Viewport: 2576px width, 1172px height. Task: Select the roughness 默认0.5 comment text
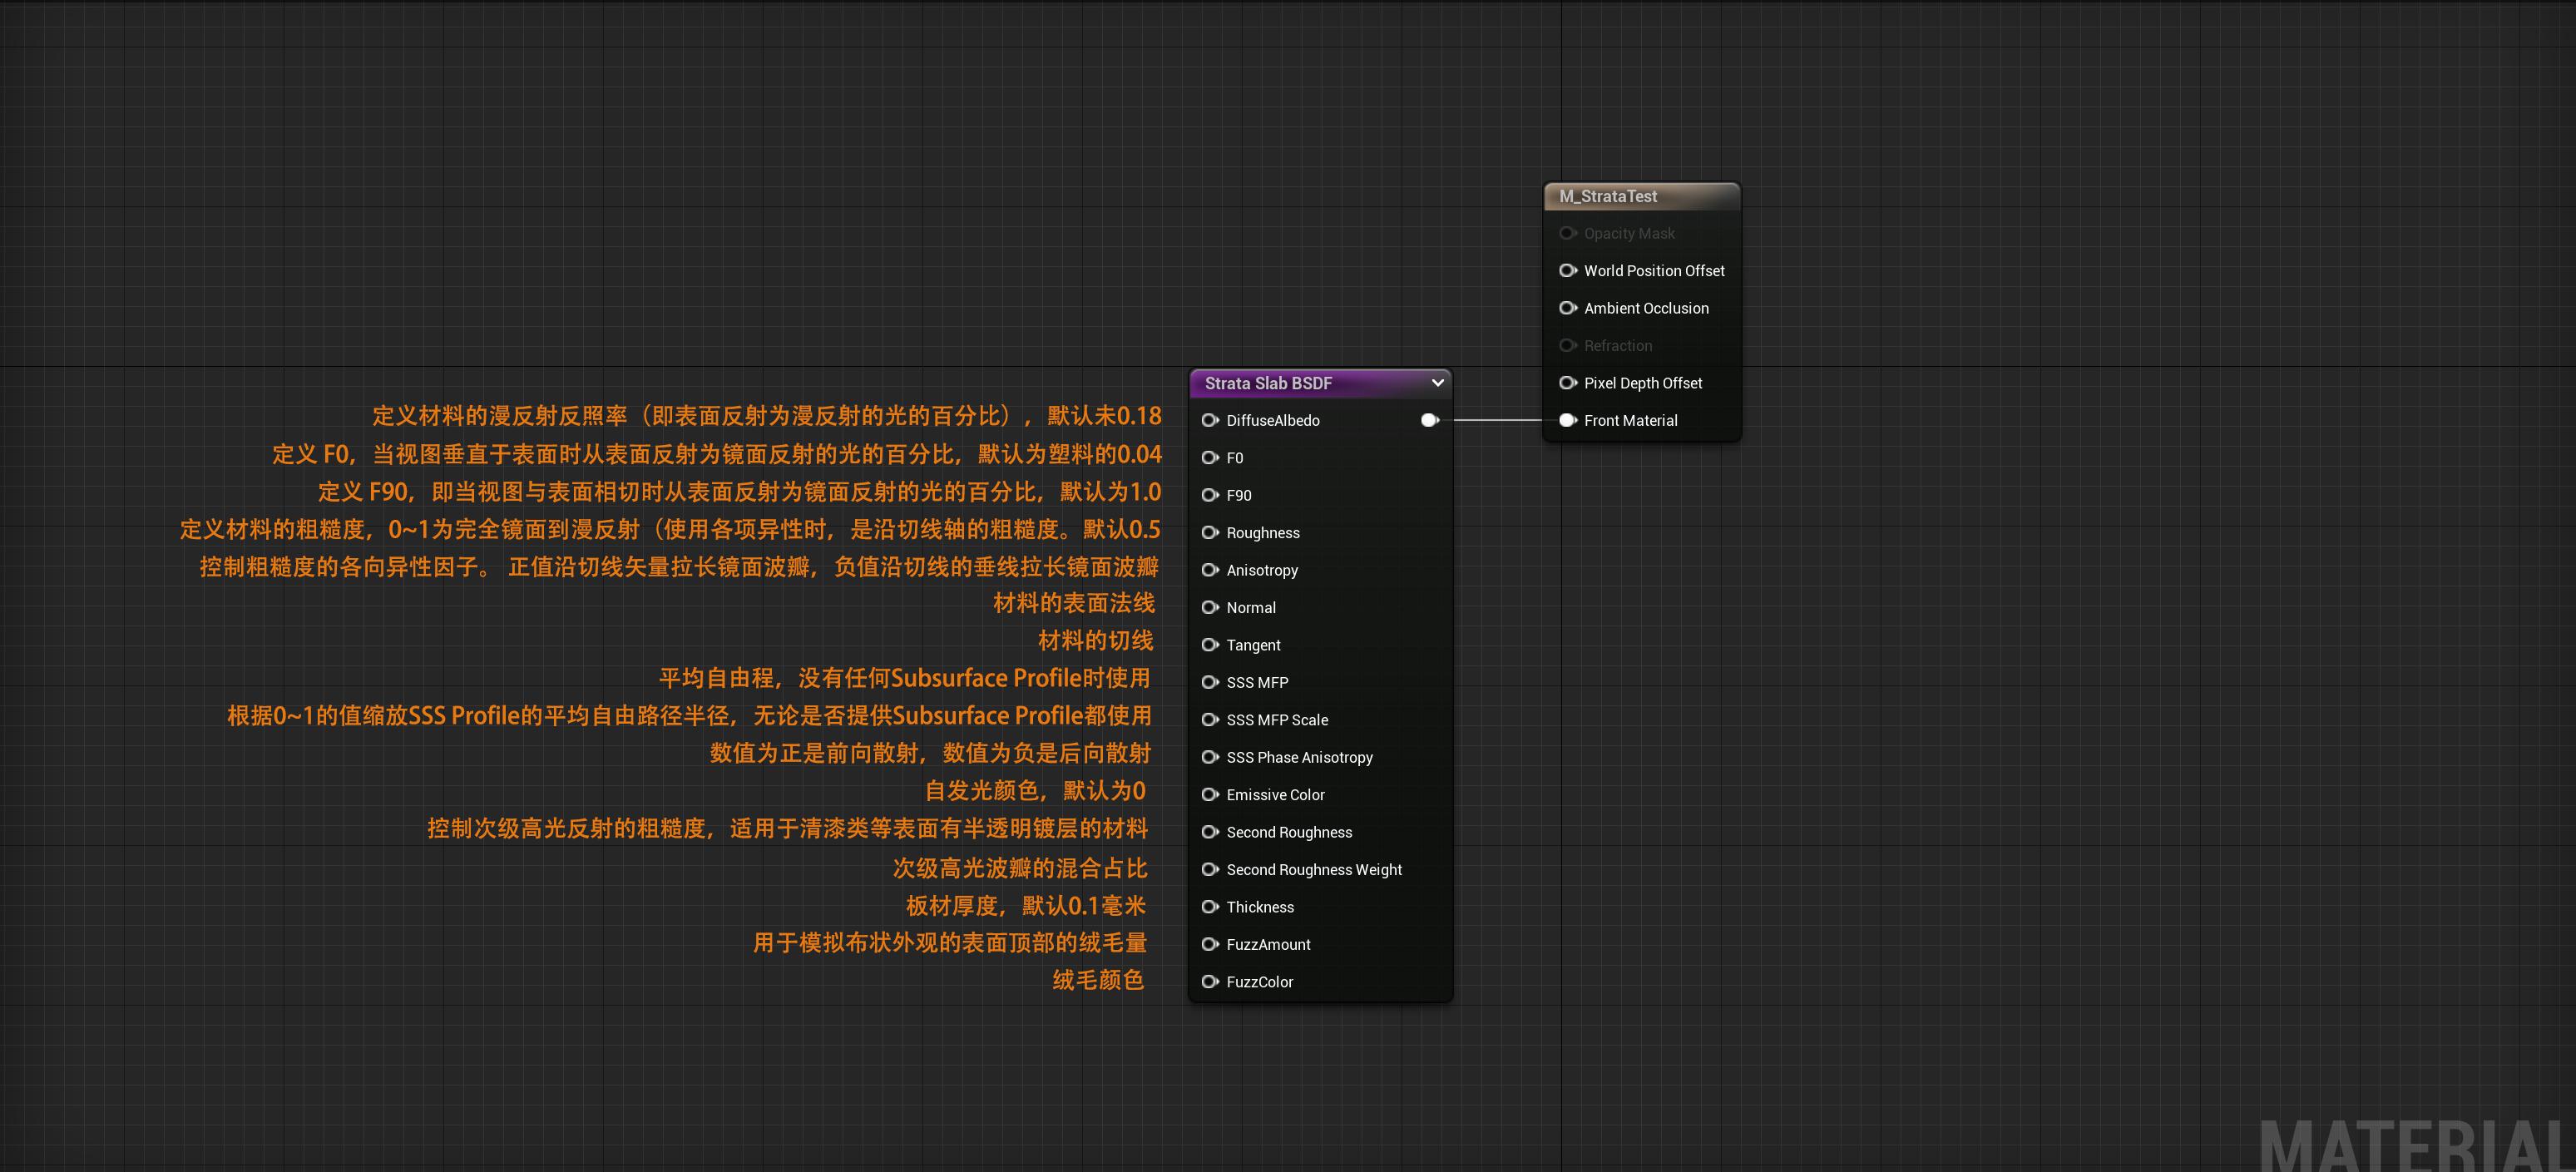pyautogui.click(x=670, y=529)
